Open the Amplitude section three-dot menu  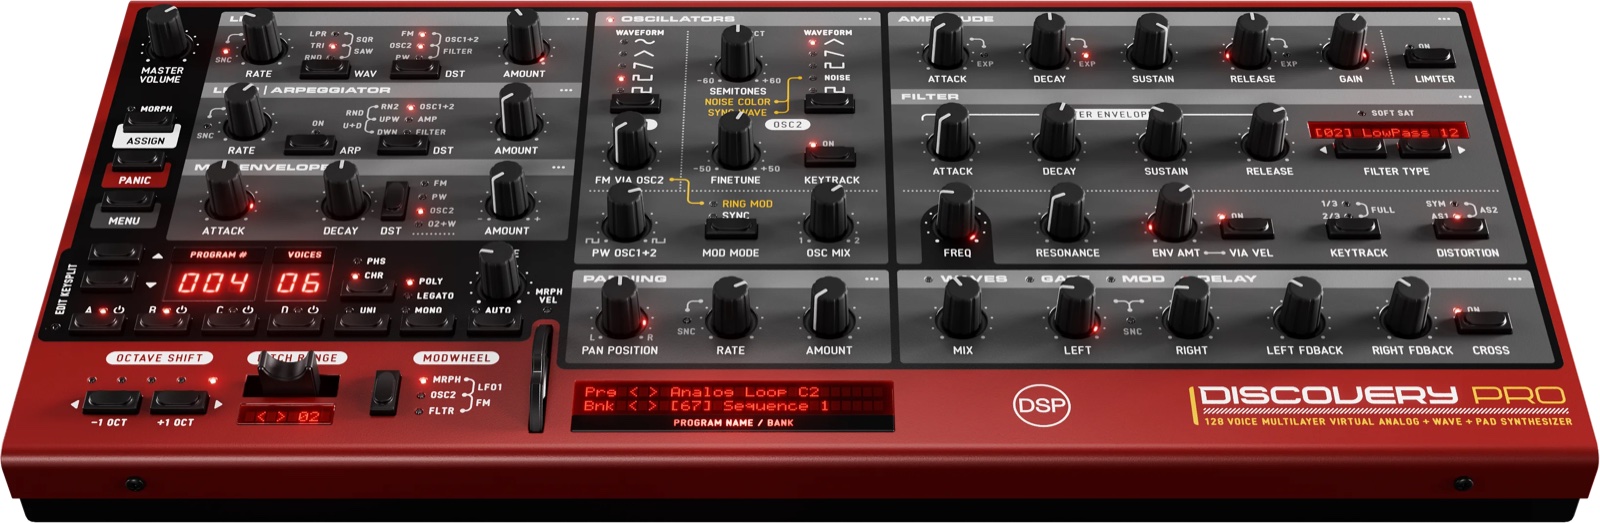coord(1444,19)
